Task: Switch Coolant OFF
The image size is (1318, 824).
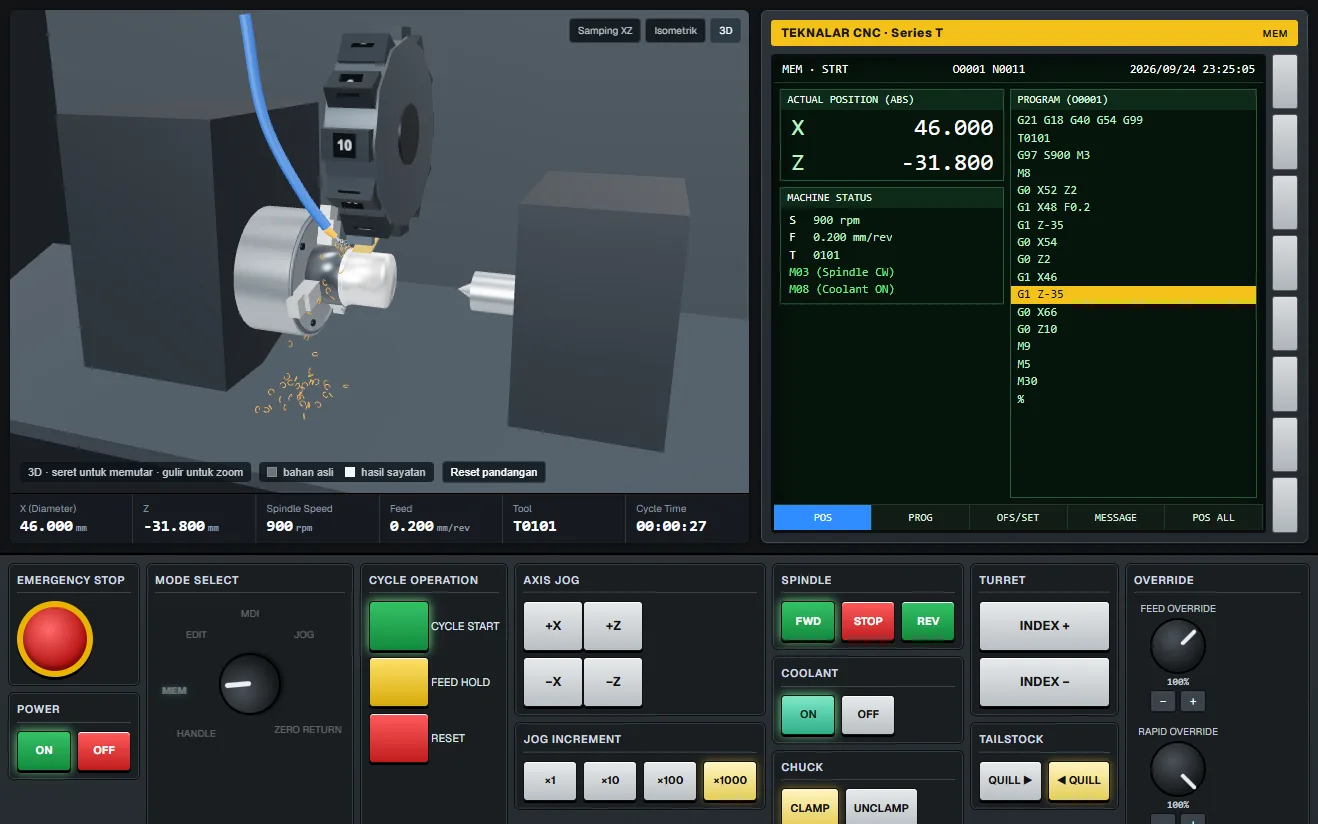Action: click(x=868, y=714)
